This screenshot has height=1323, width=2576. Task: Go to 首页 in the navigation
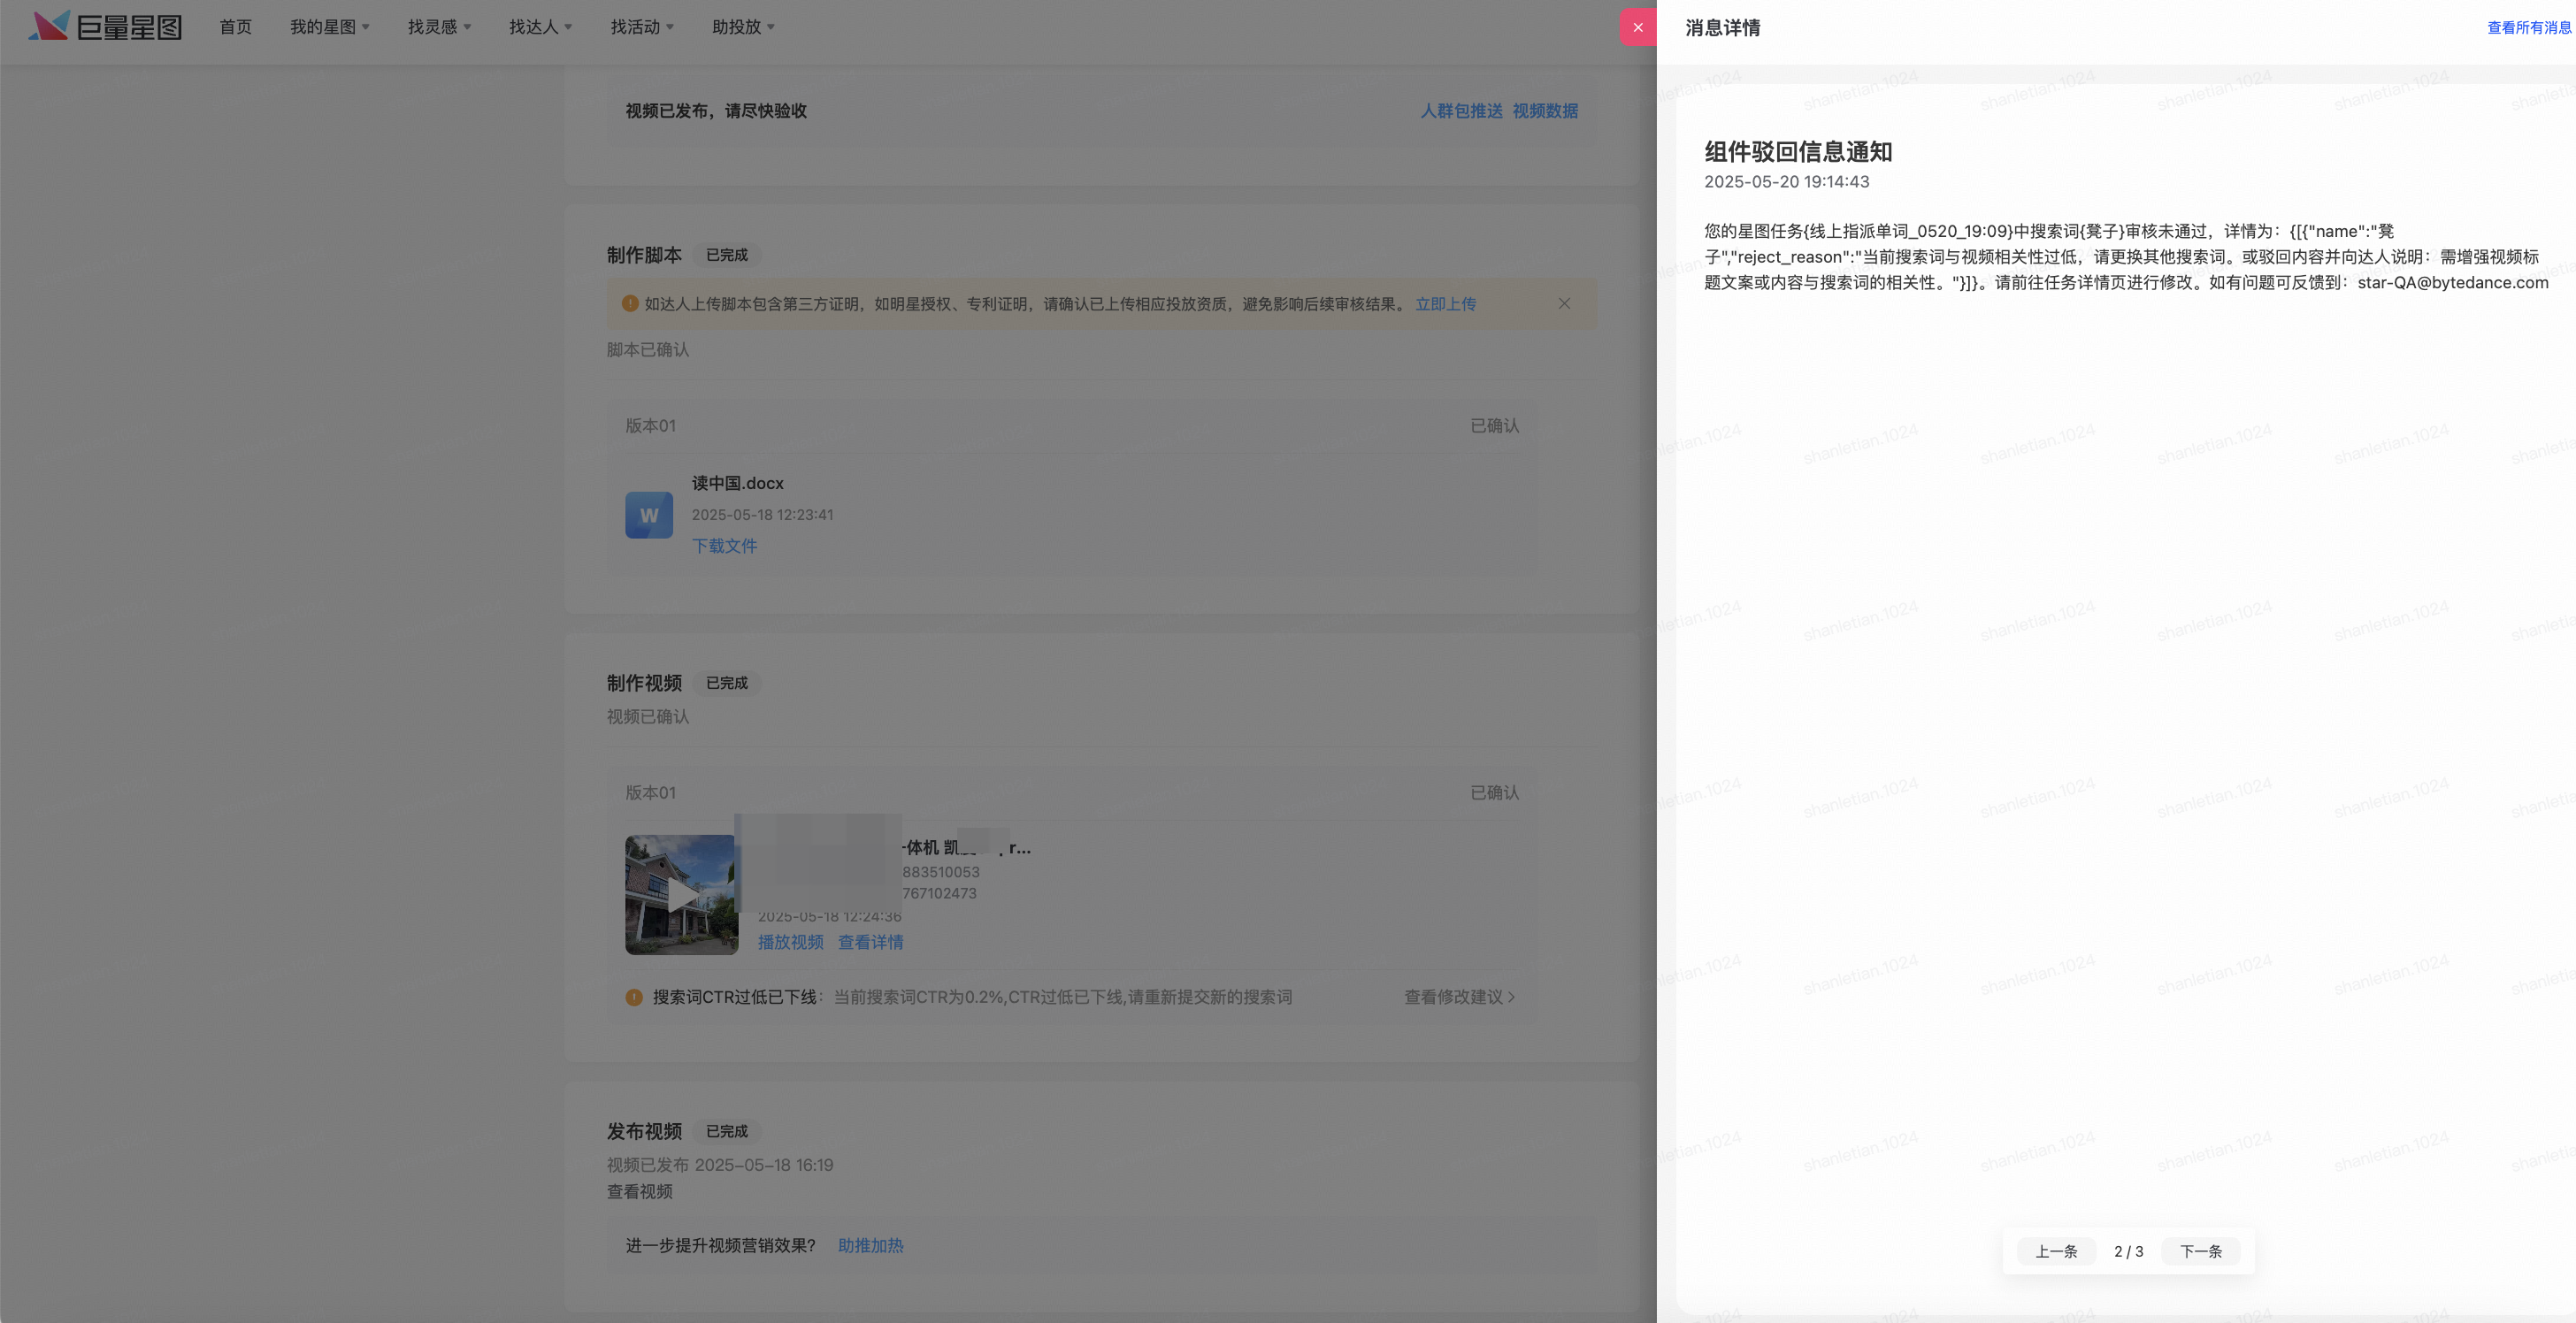click(236, 27)
